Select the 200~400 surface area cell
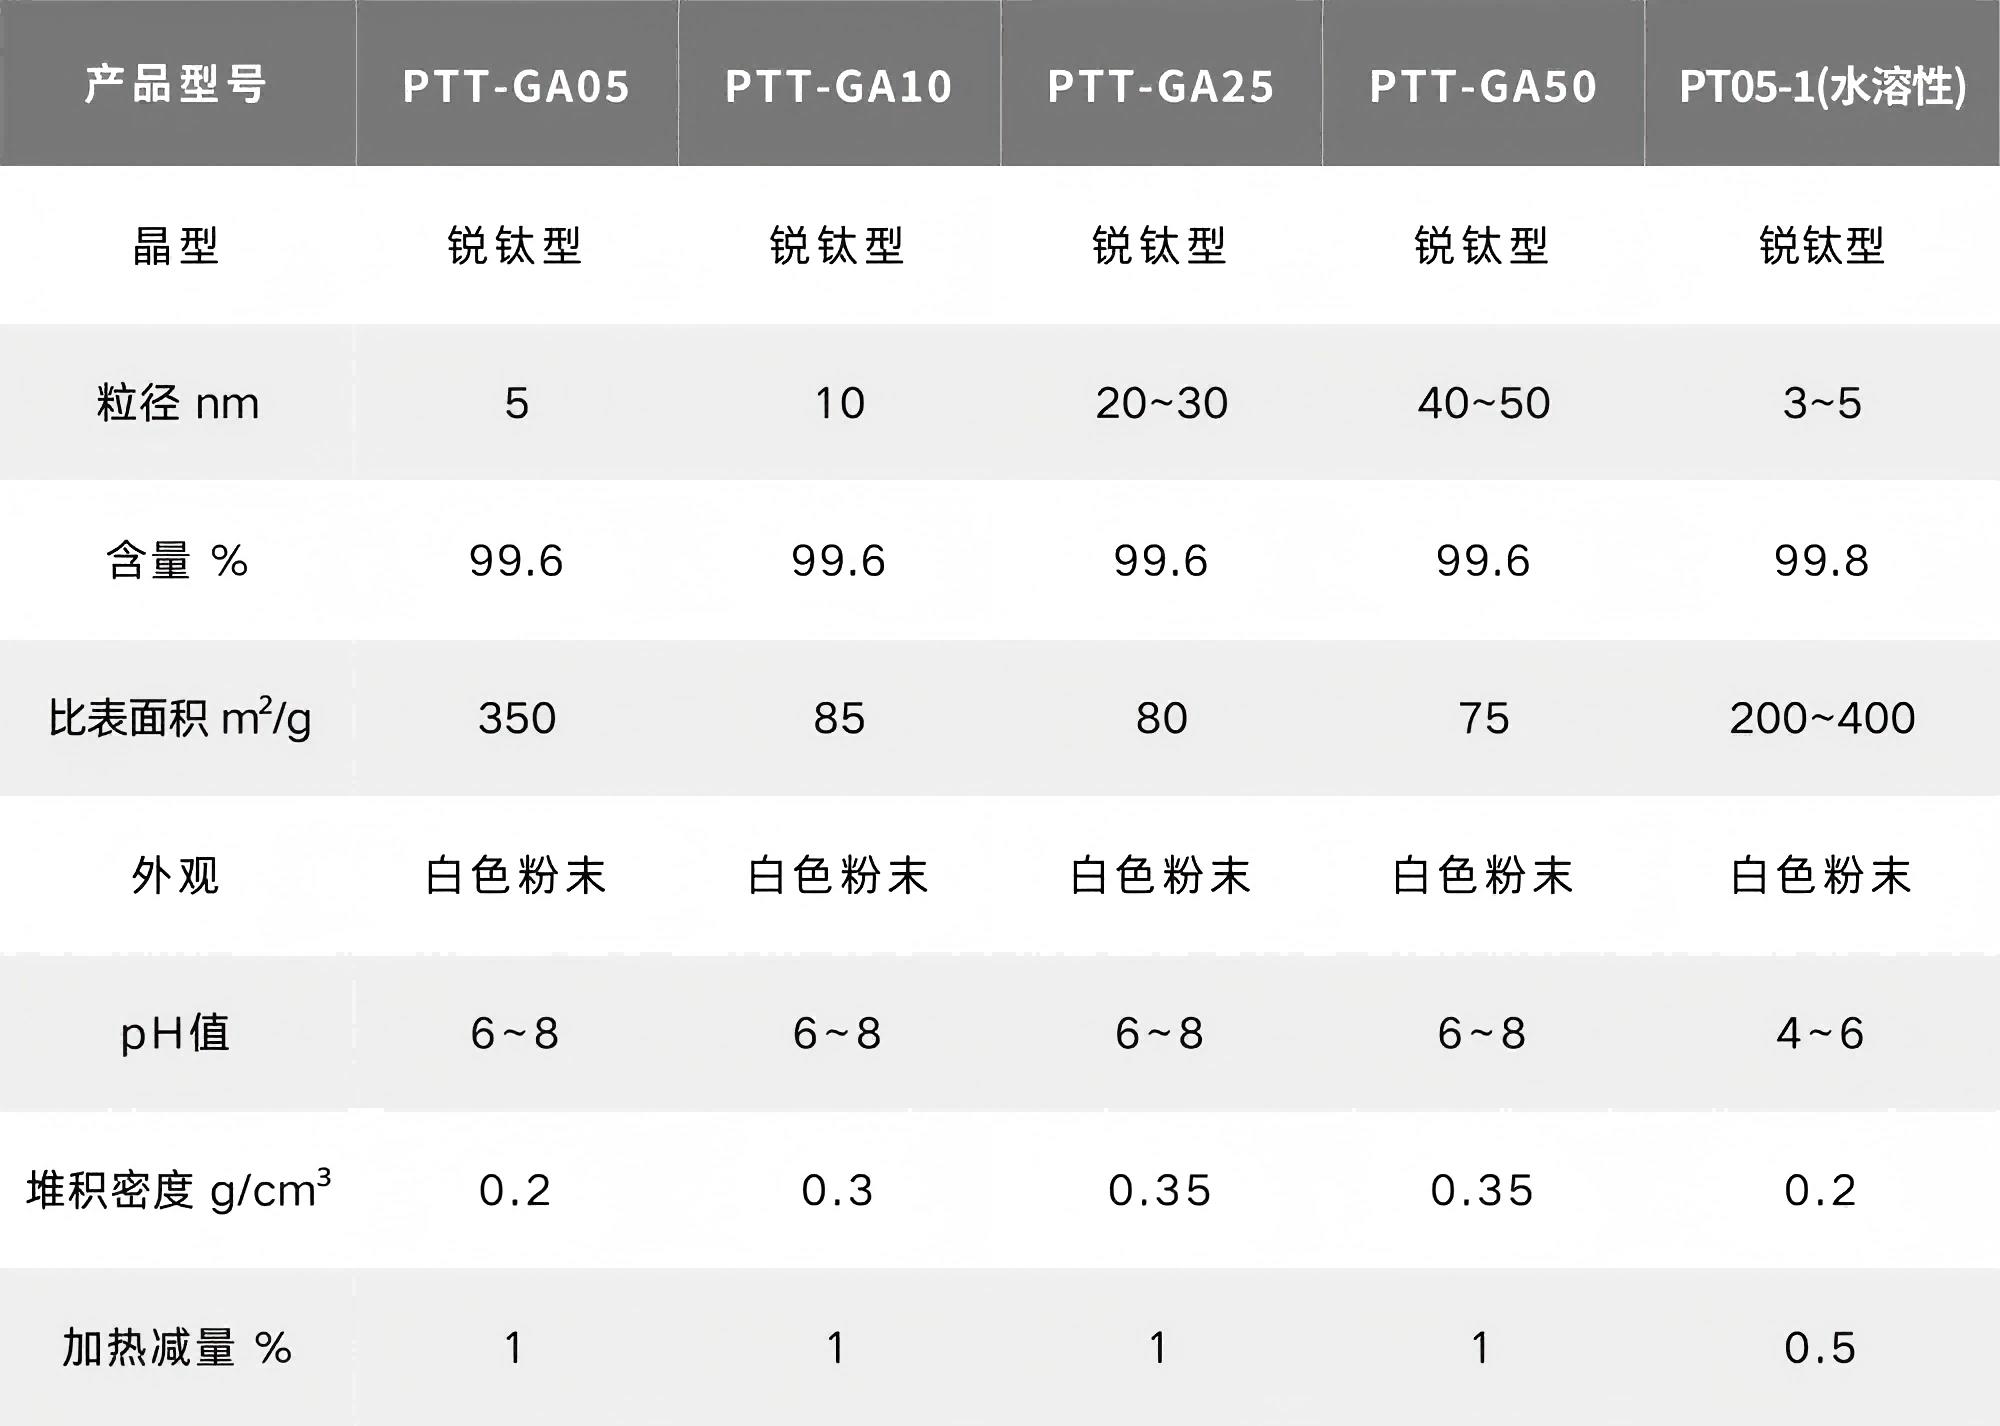Viewport: 2000px width, 1426px height. pos(1822,718)
